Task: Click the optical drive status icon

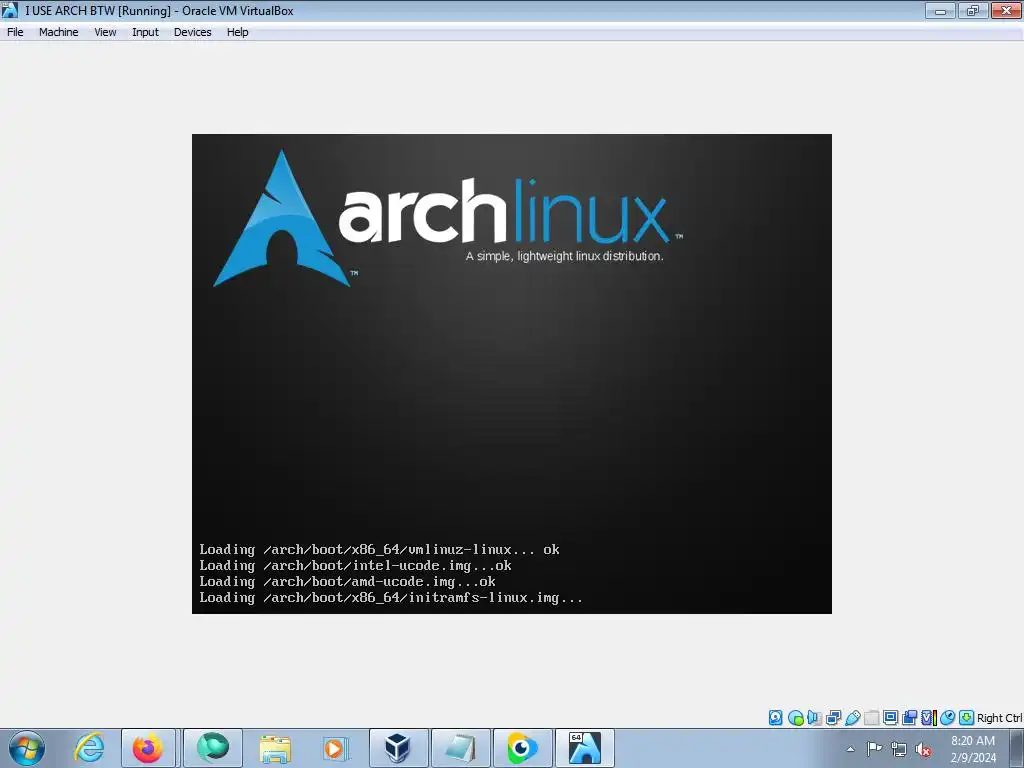Action: point(795,718)
